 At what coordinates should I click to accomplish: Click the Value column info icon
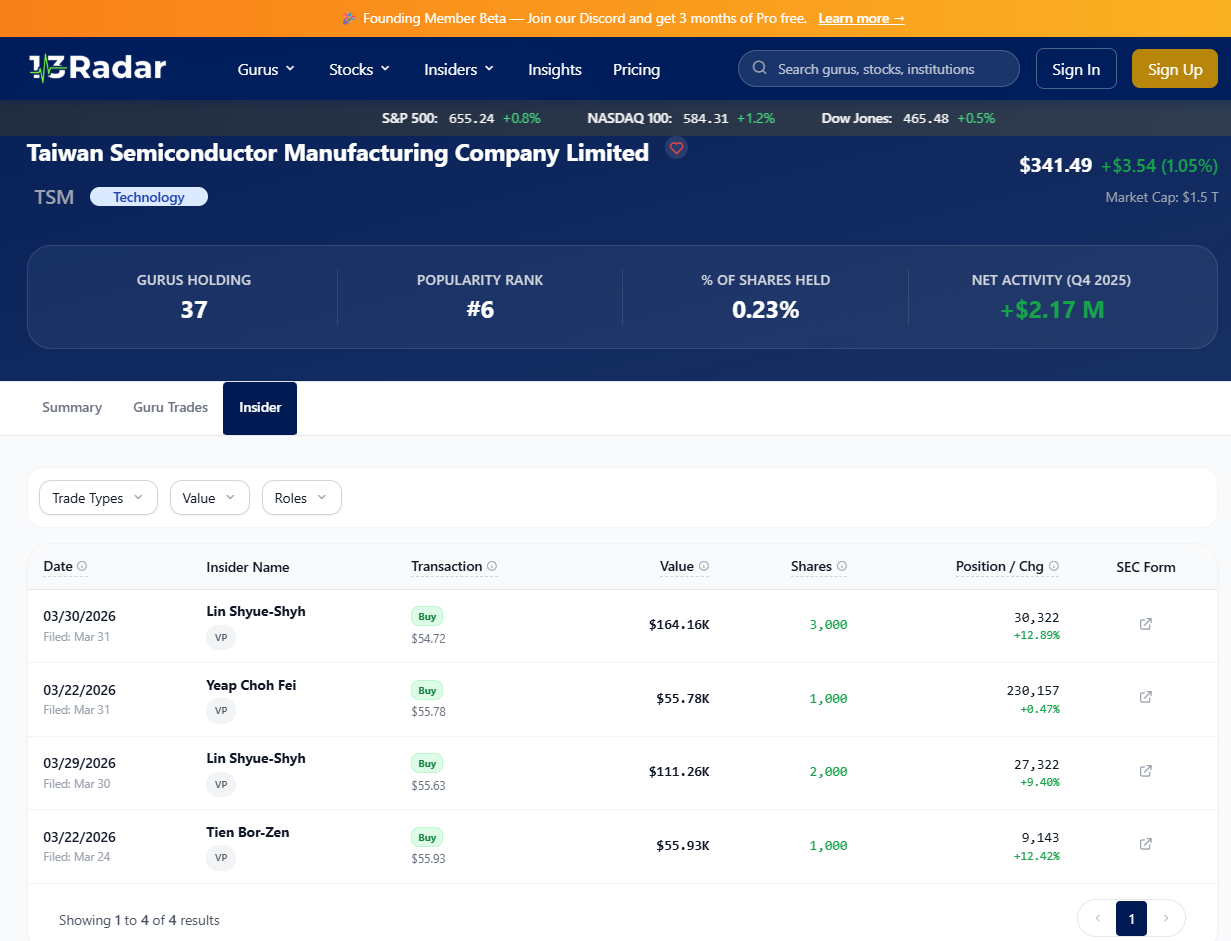tap(704, 566)
